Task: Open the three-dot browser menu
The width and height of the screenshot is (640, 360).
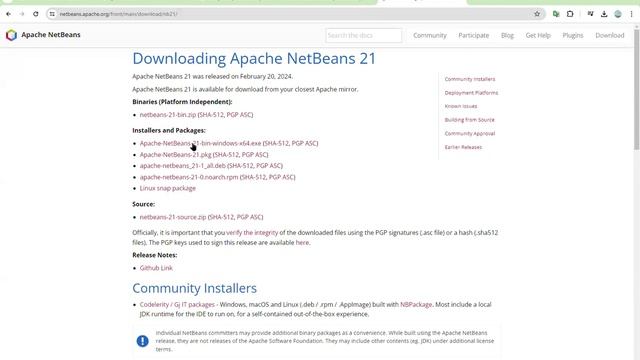Action: coord(631,14)
